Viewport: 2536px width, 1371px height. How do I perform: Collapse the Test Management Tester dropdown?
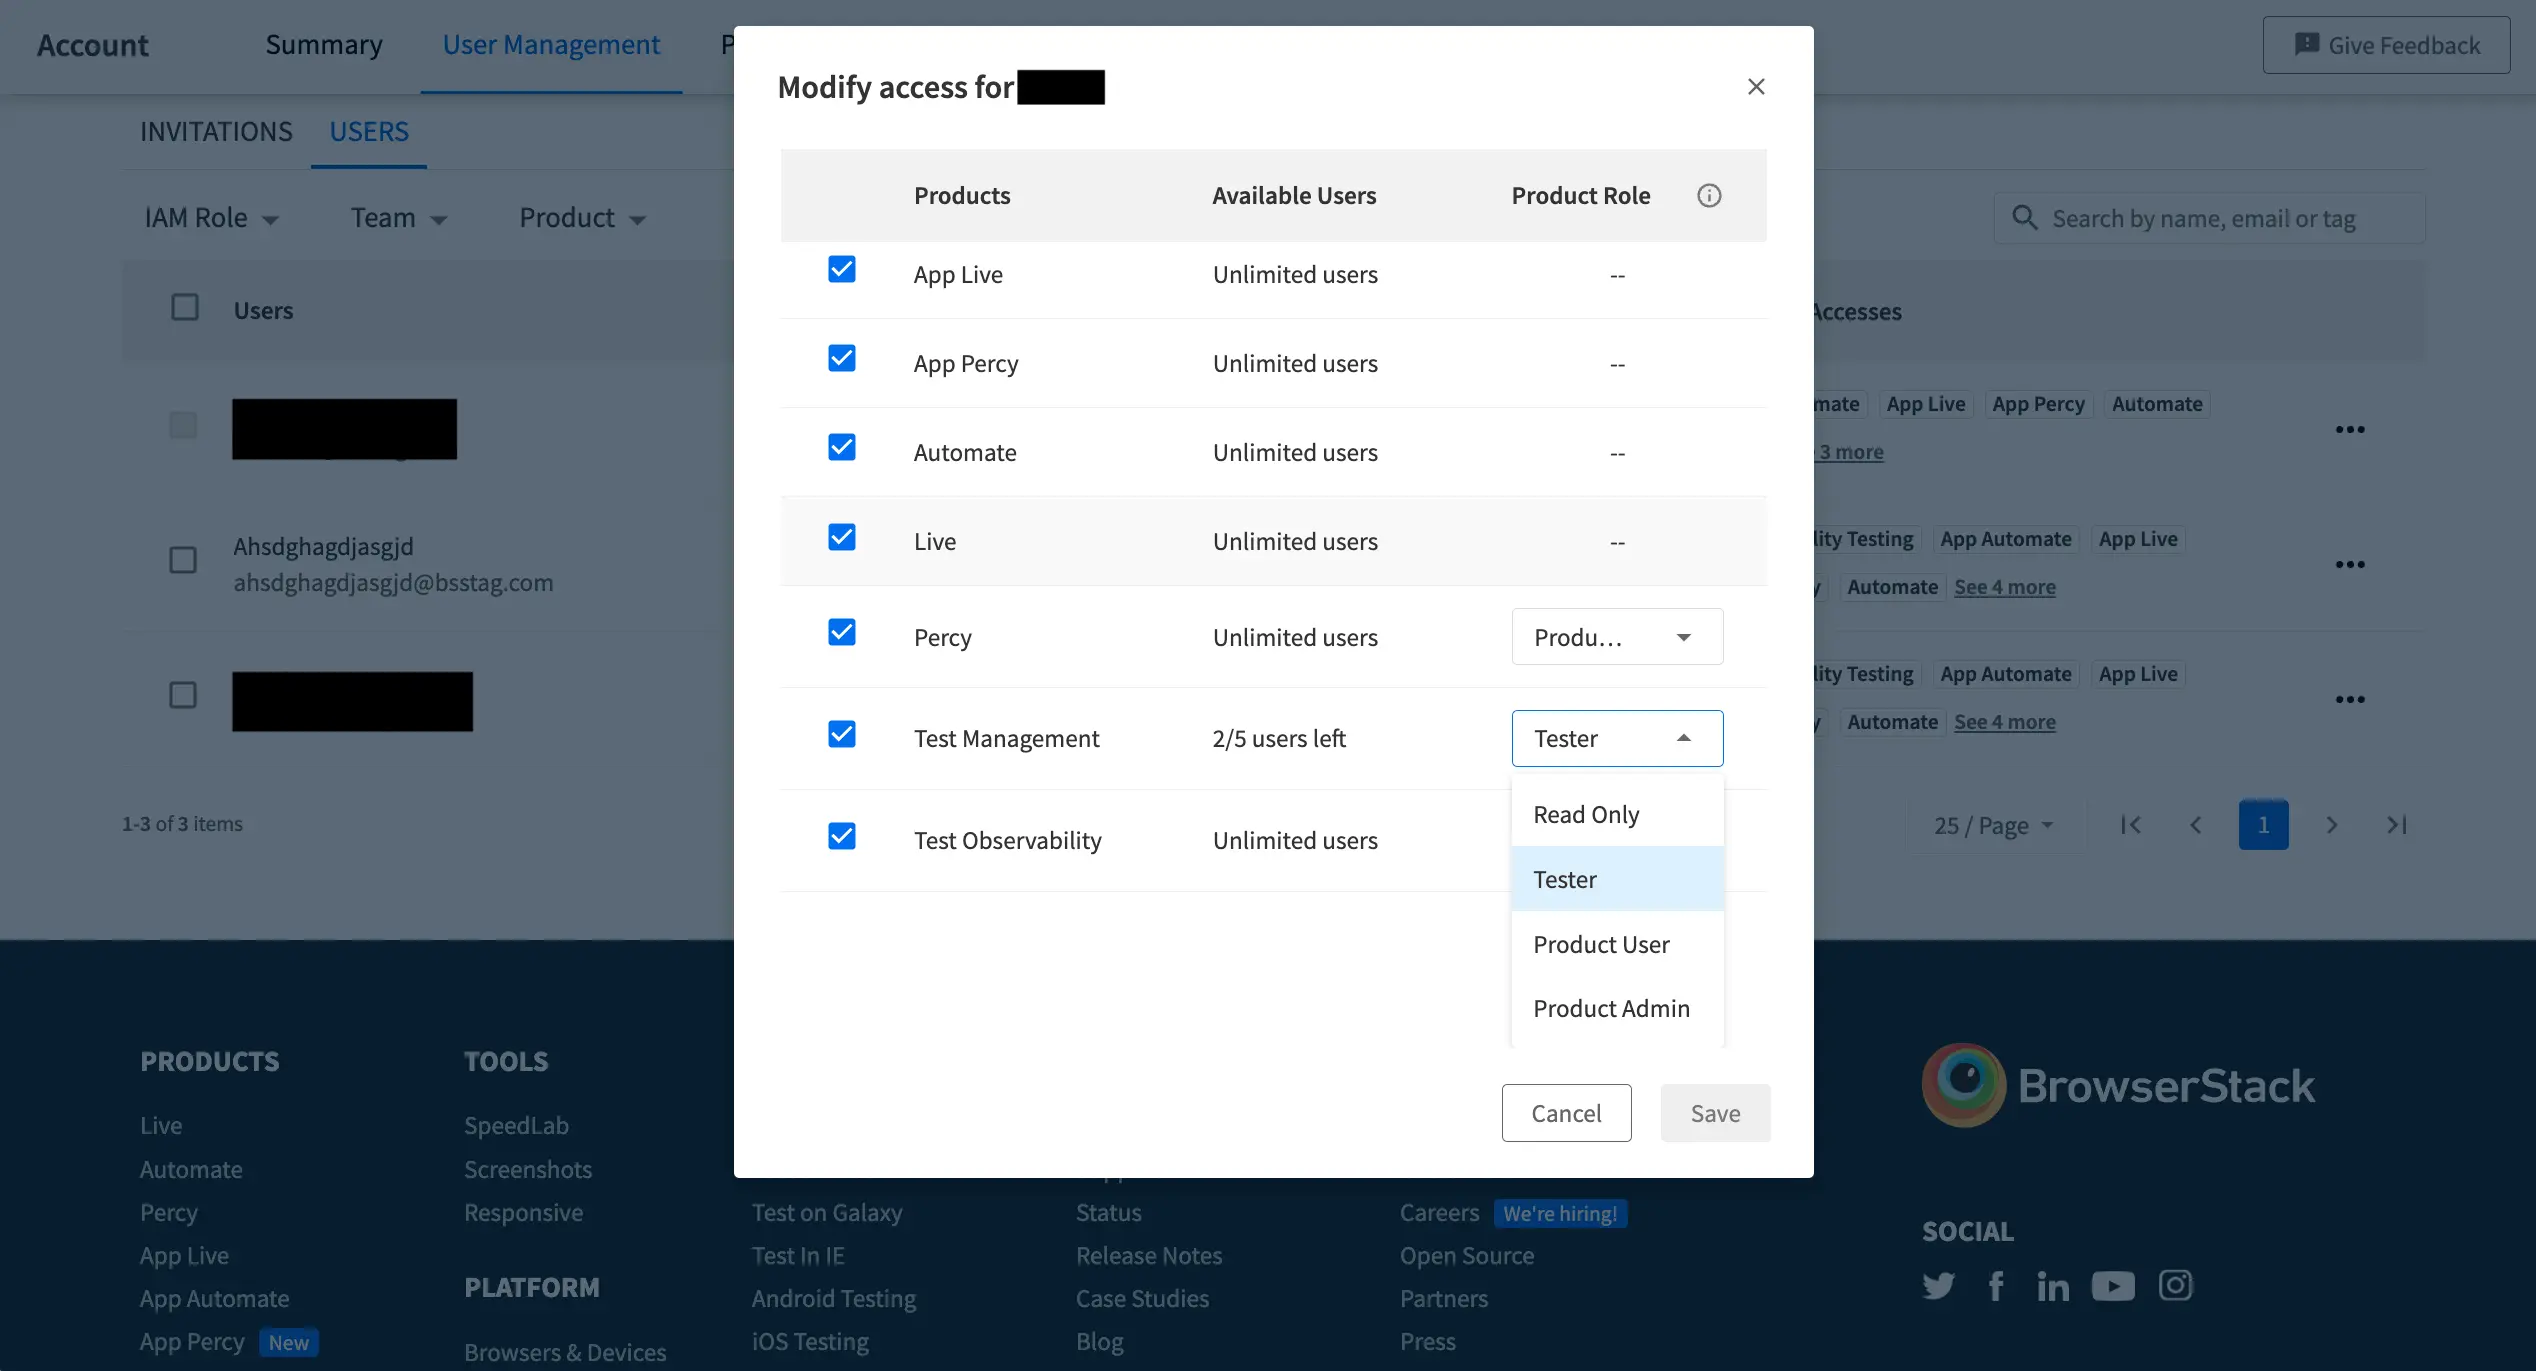(x=1617, y=738)
